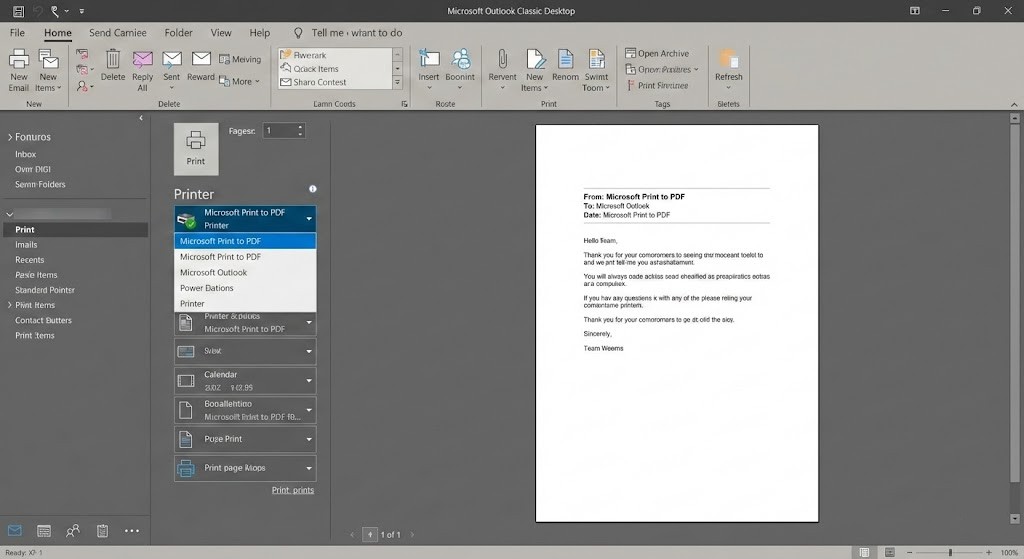Choose Printer from the dropdown list

pos(245,304)
